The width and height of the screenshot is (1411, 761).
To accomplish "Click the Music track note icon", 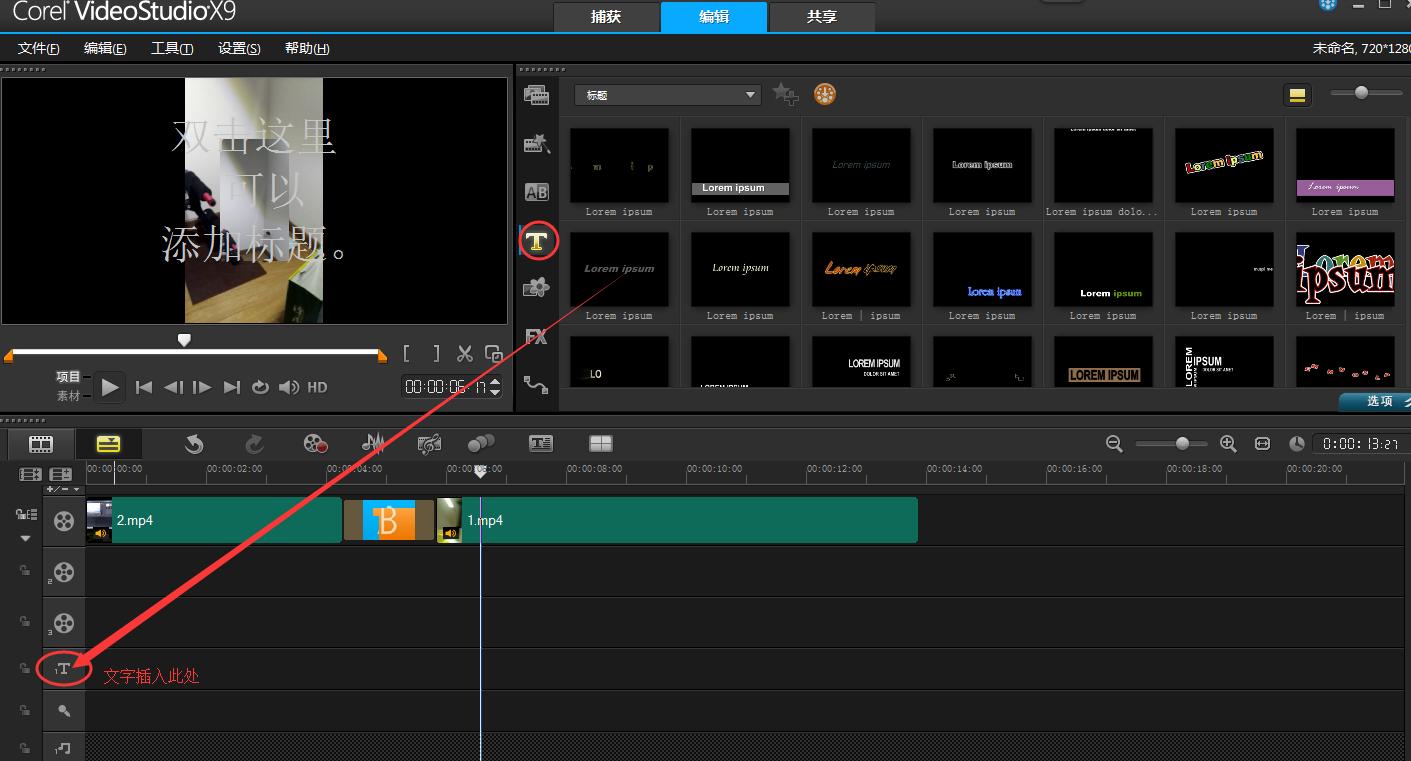I will [64, 748].
